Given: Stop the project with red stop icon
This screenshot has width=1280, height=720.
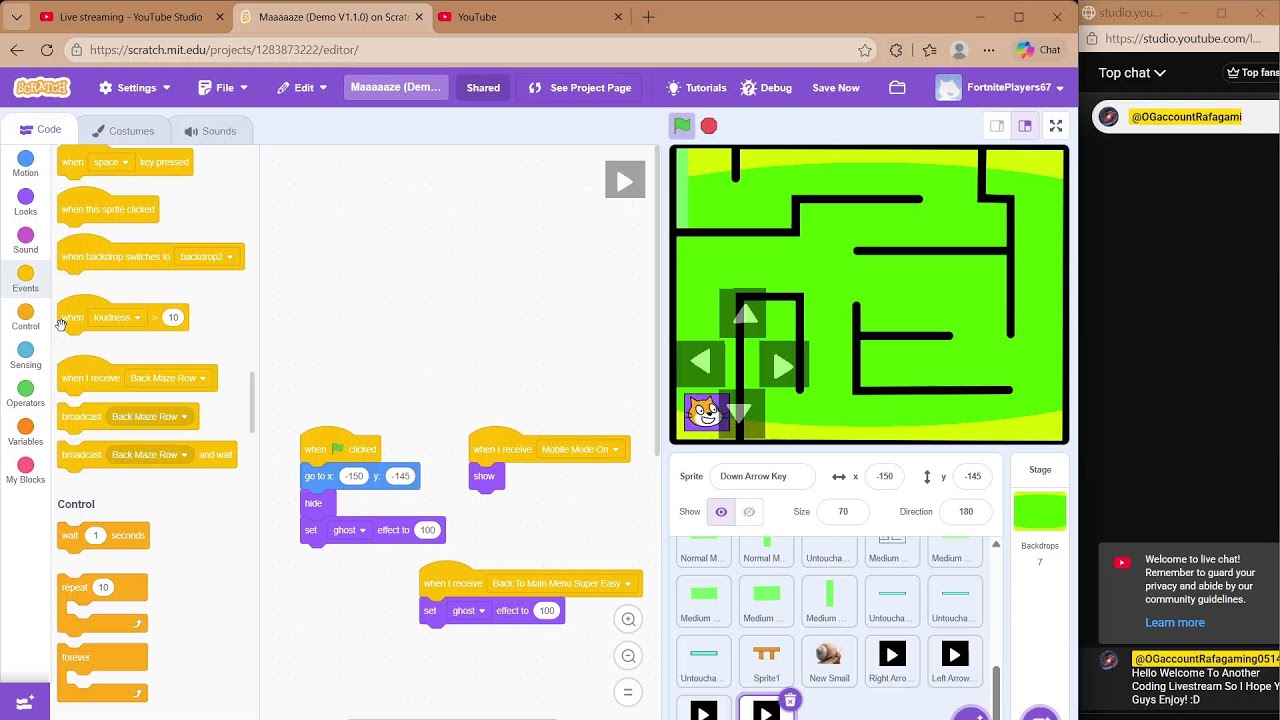Looking at the screenshot, I should (x=709, y=125).
